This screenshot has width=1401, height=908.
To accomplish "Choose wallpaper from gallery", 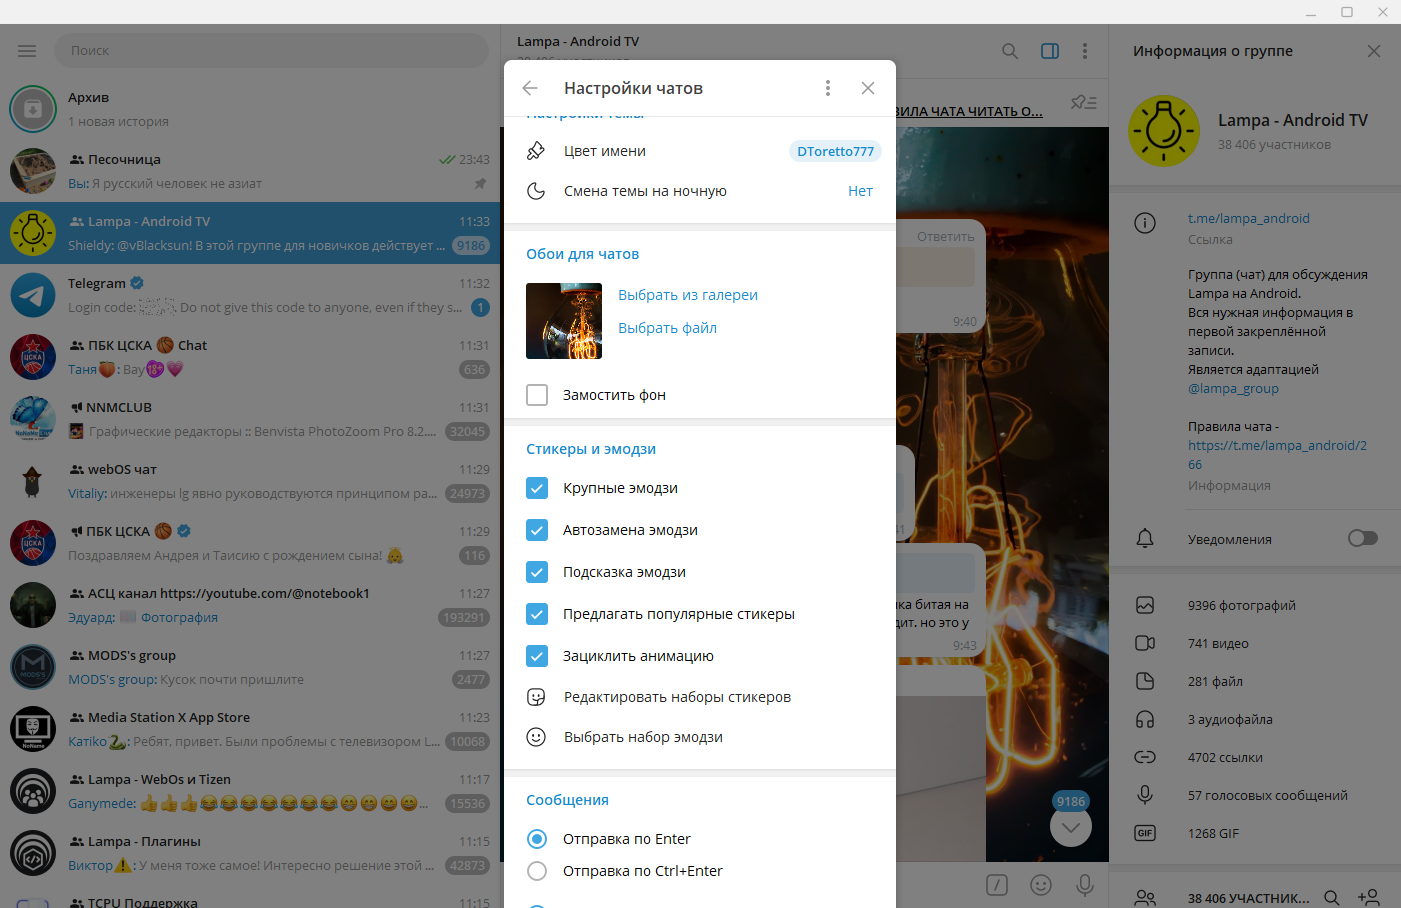I will pyautogui.click(x=688, y=295).
